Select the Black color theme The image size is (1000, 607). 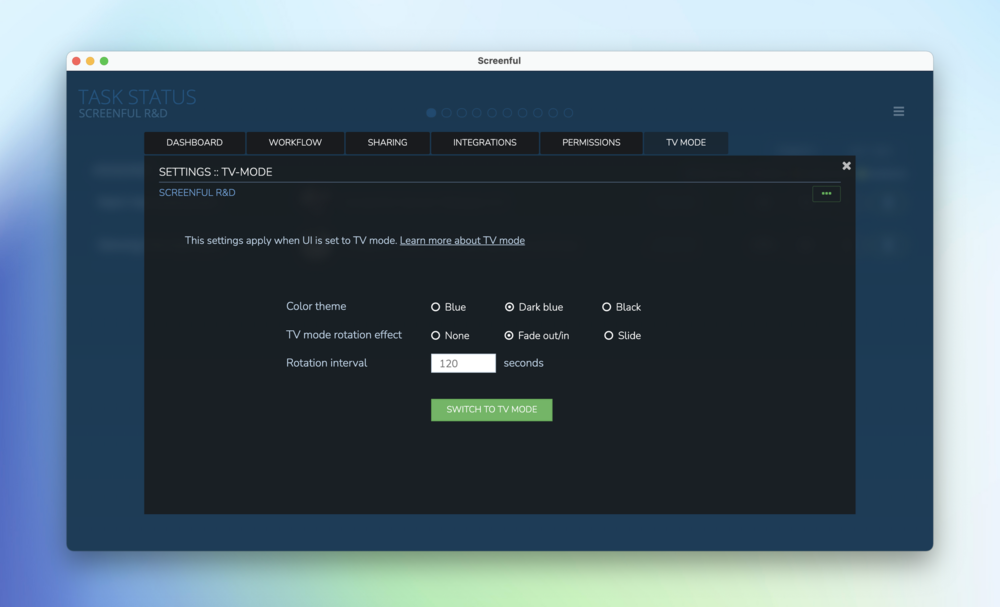pos(607,307)
